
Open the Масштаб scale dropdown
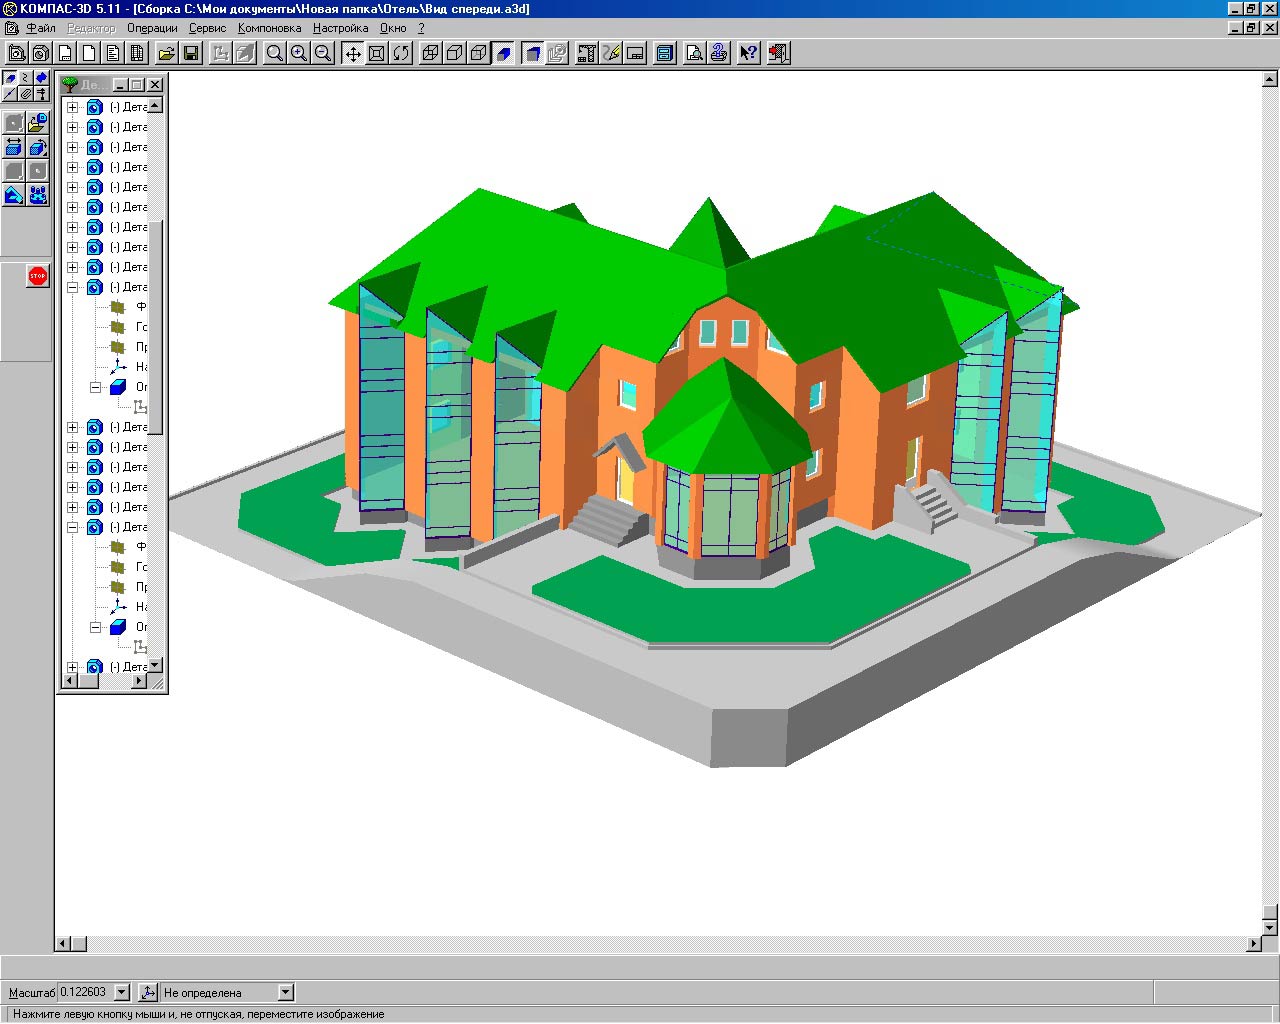pyautogui.click(x=122, y=992)
